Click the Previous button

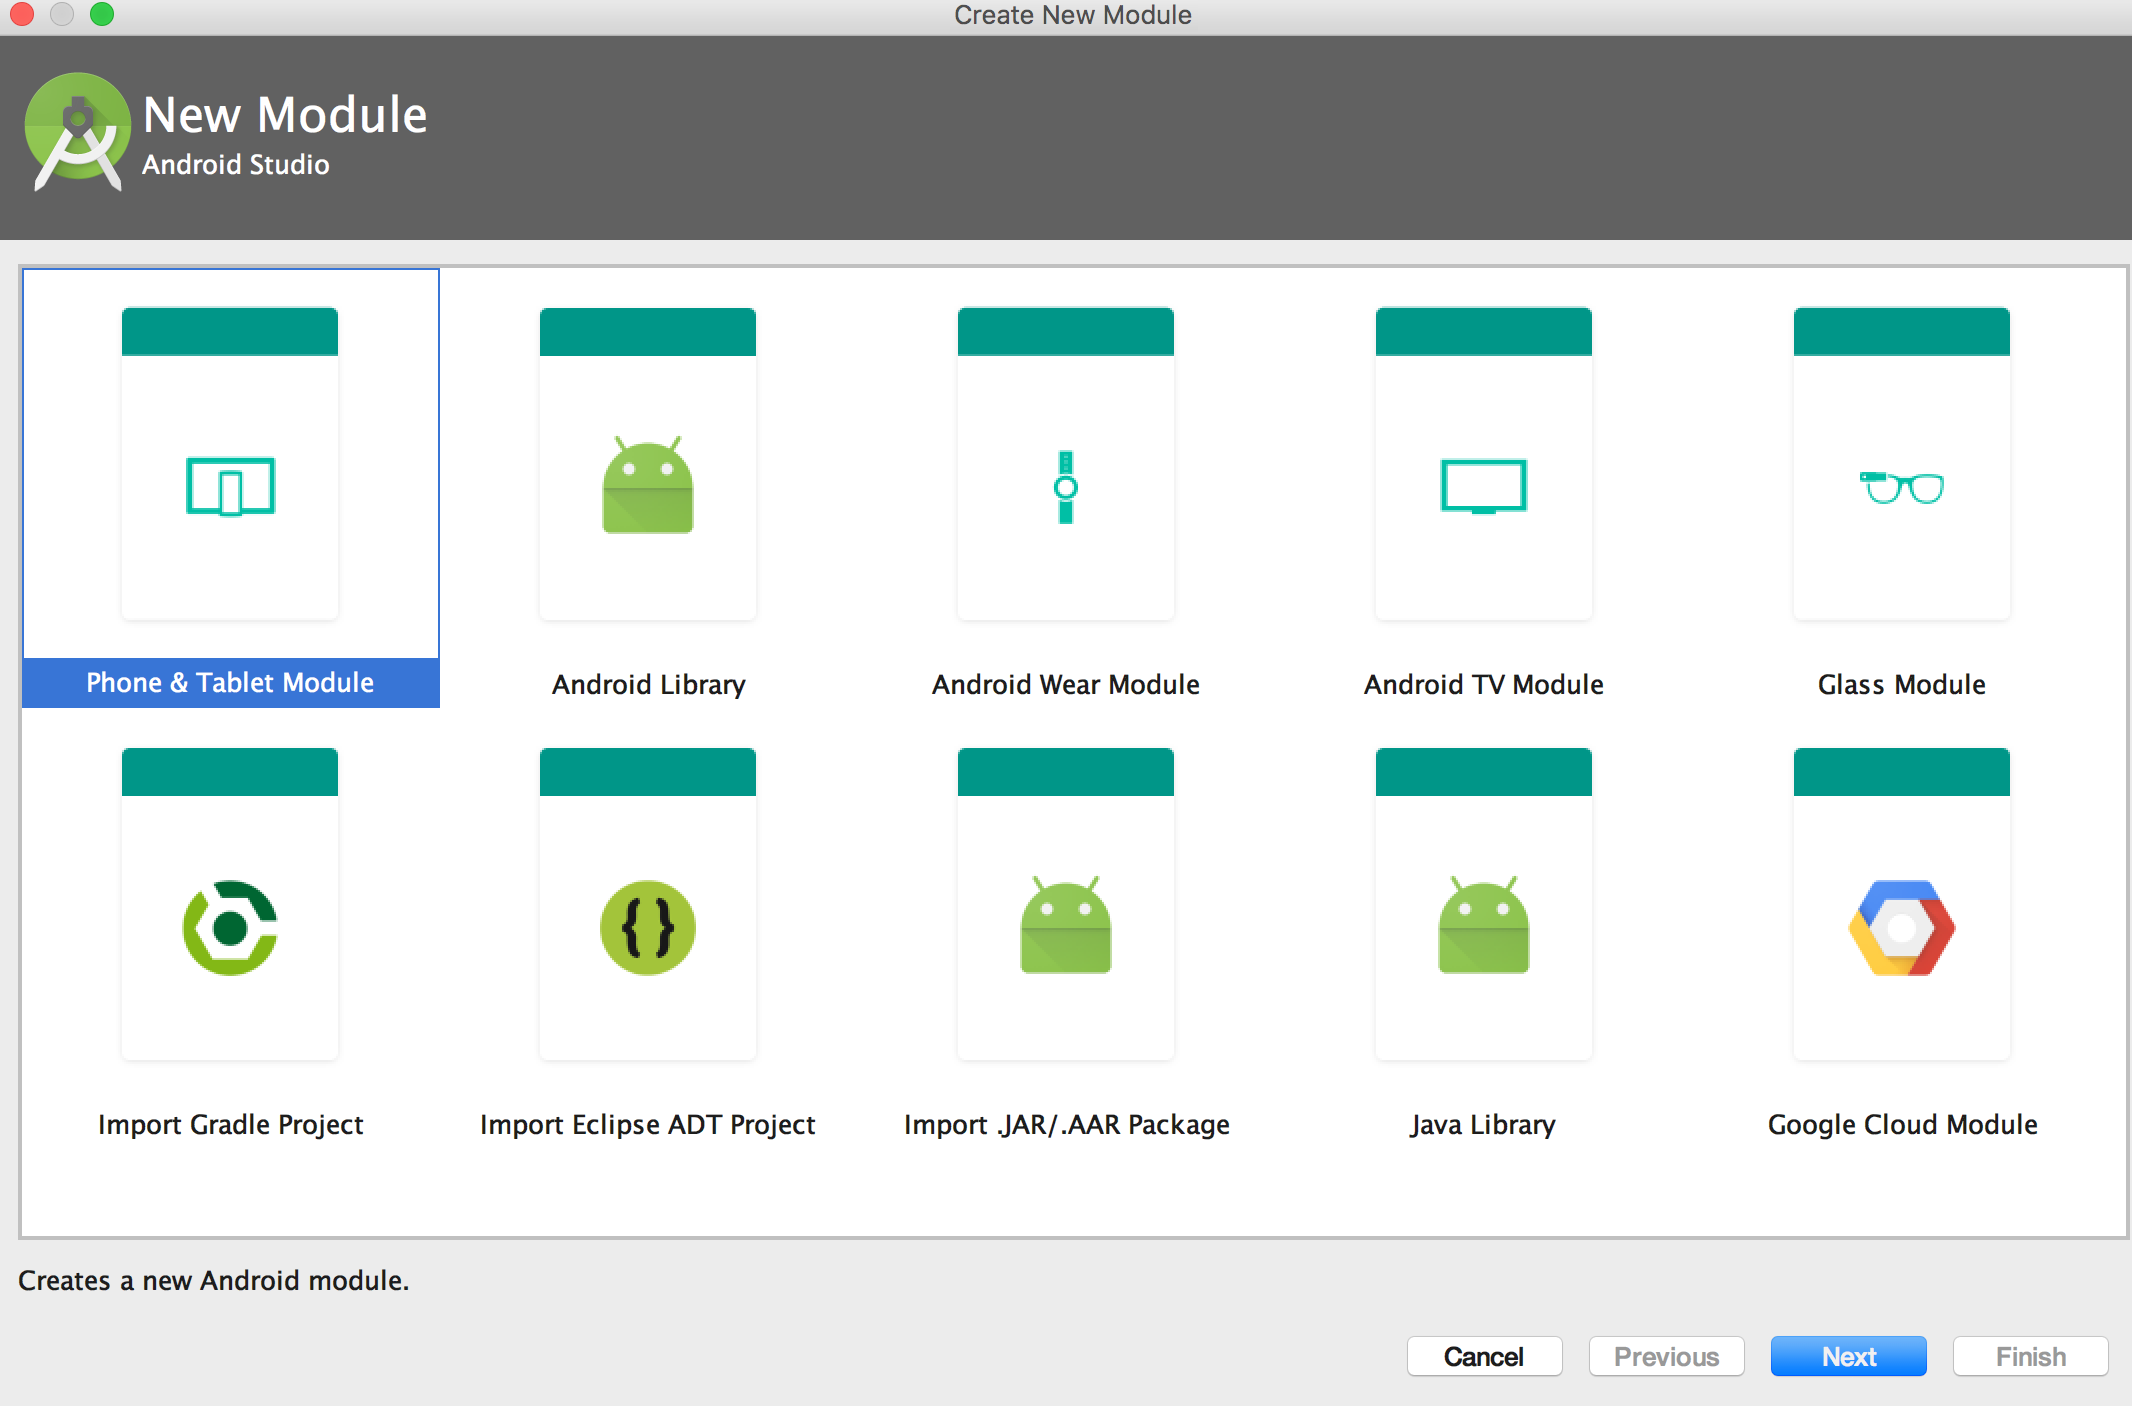tap(1667, 1356)
